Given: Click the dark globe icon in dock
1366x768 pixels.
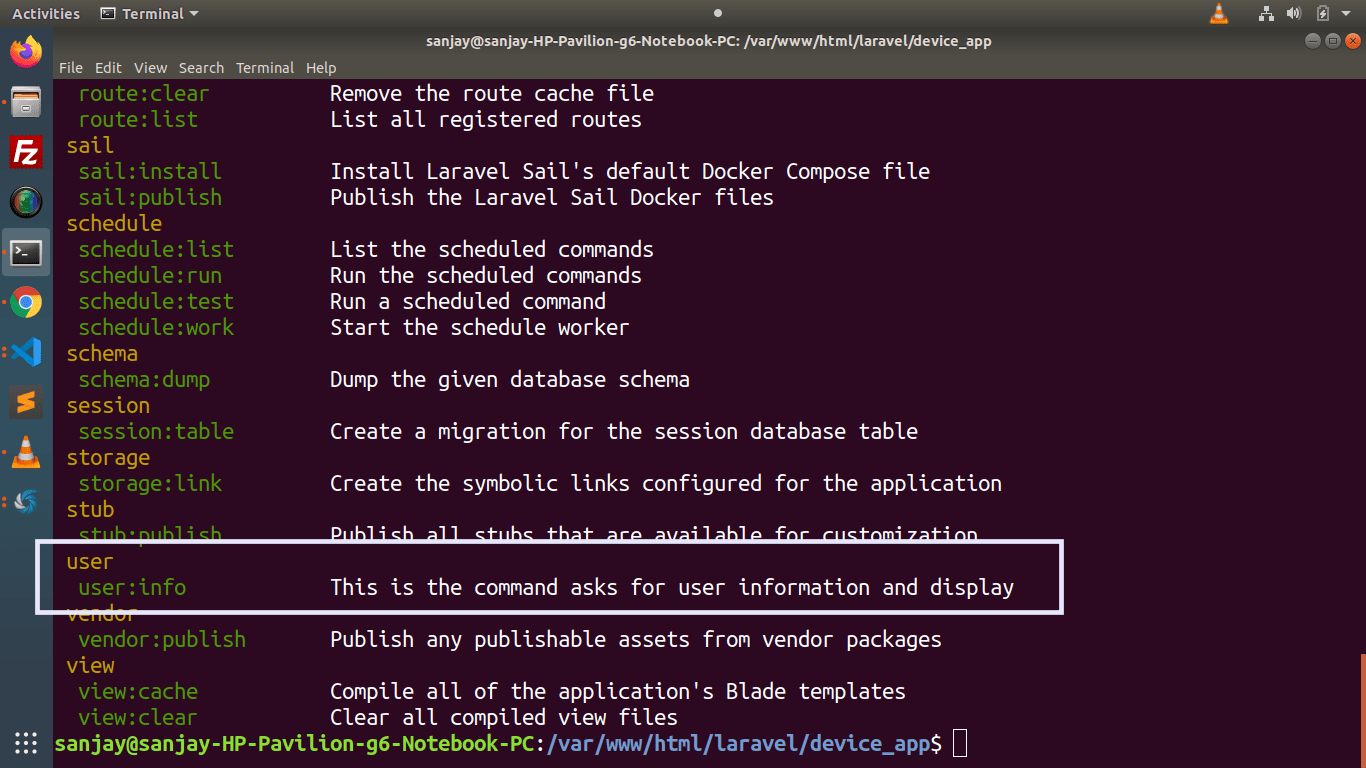Looking at the screenshot, I should 26,202.
